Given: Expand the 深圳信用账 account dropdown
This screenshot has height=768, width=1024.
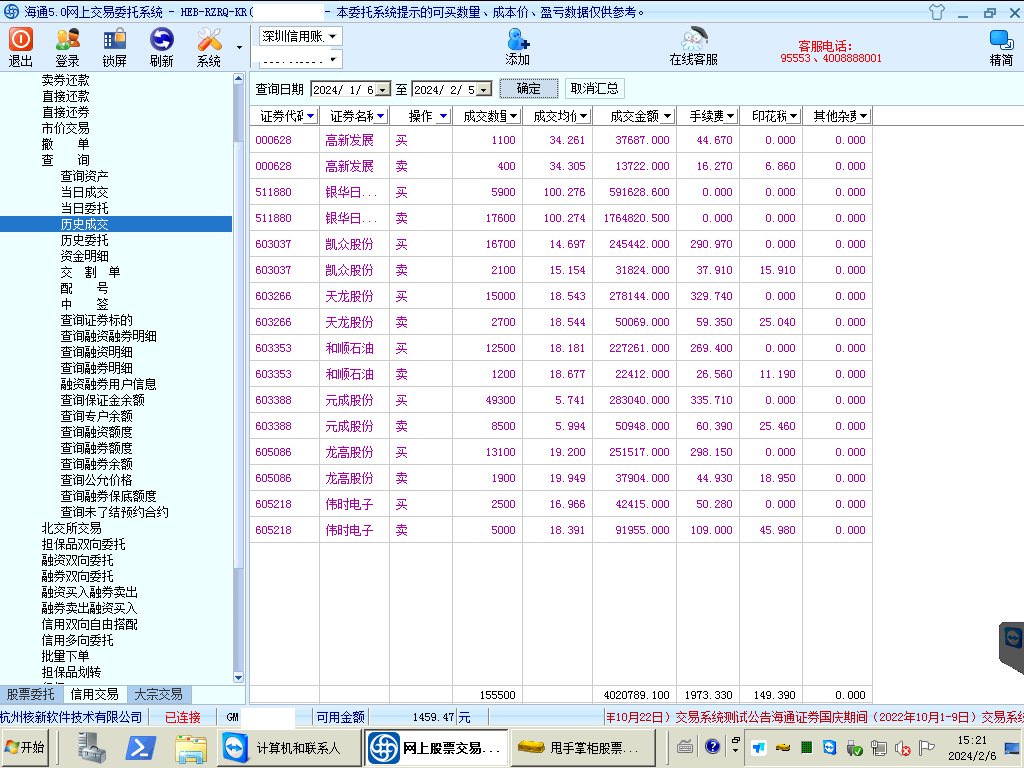Looking at the screenshot, I should pos(333,36).
